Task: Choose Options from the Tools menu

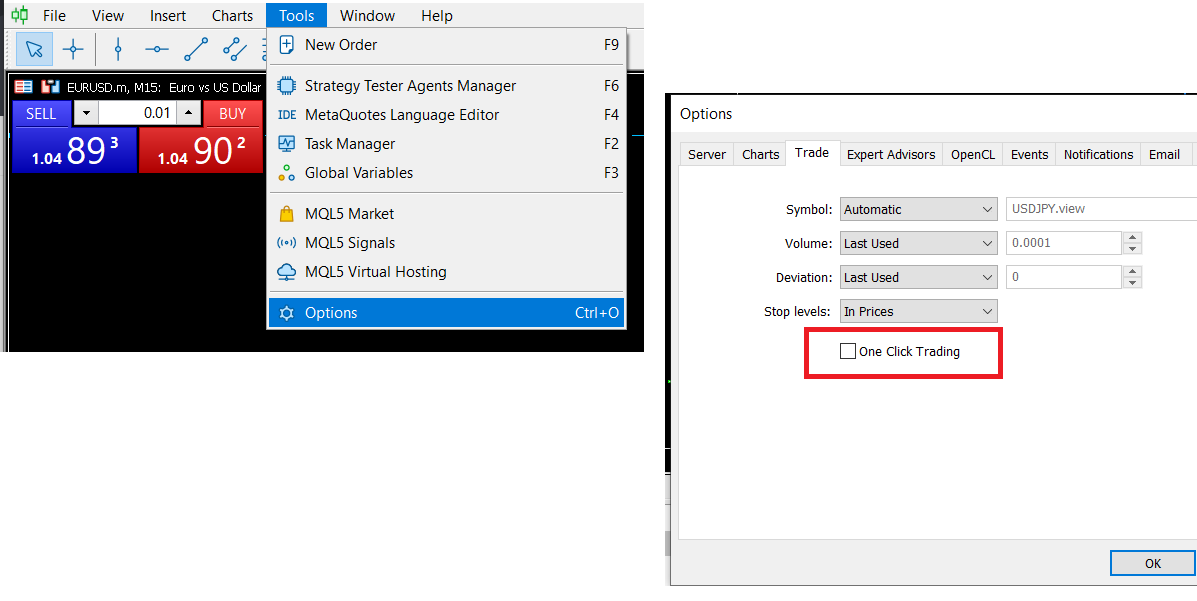Action: [x=331, y=313]
